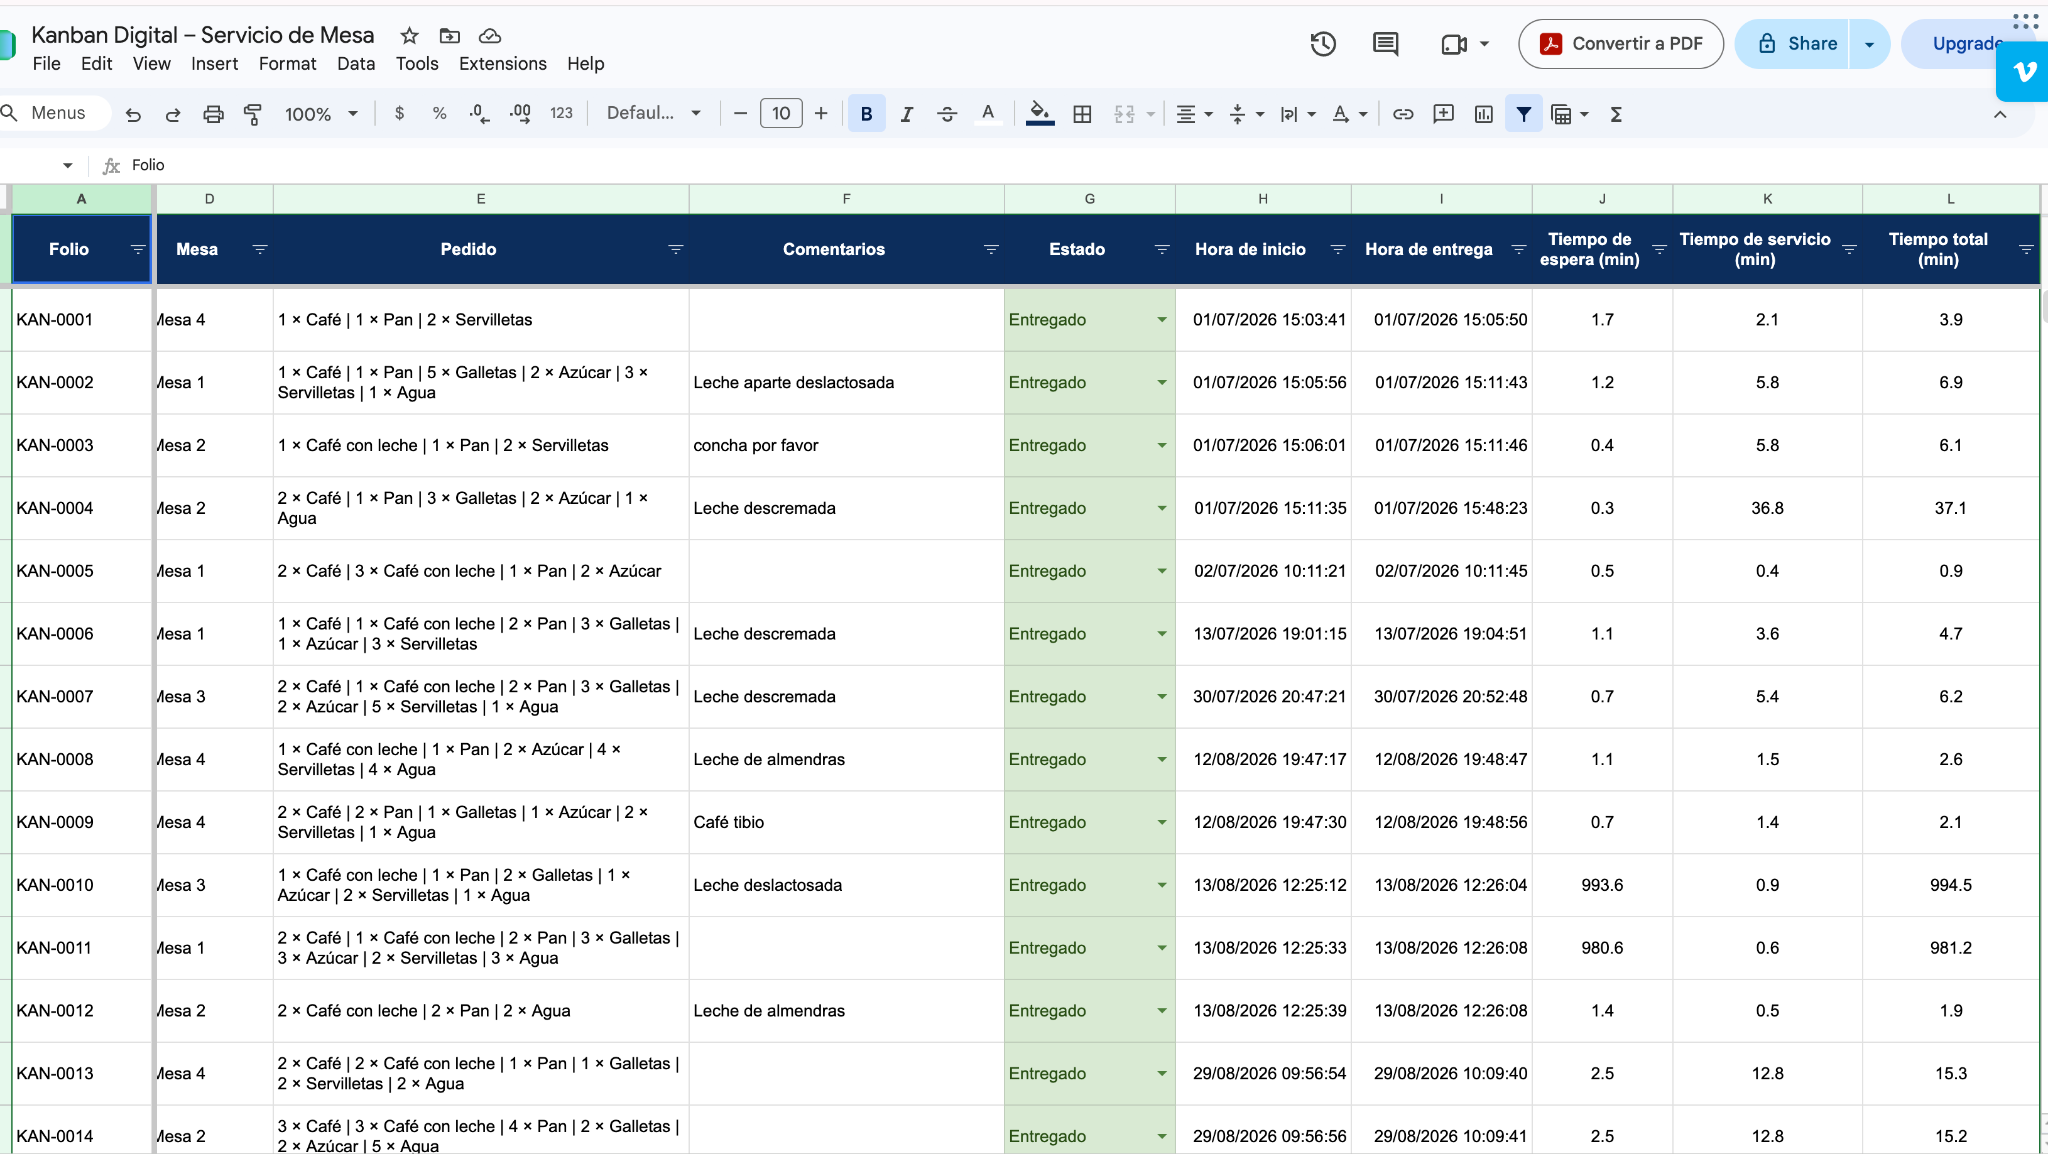Open version history clock icon

point(1323,44)
